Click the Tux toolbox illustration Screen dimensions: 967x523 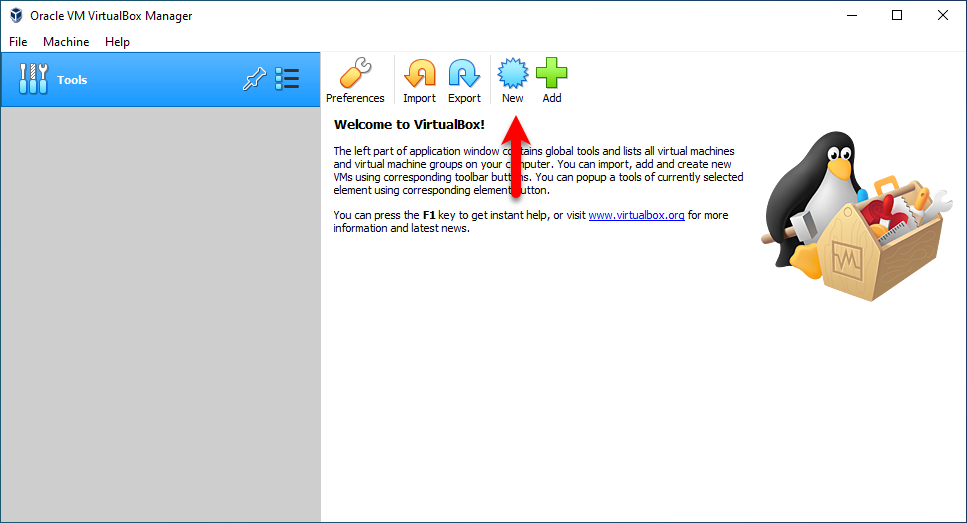coord(857,215)
